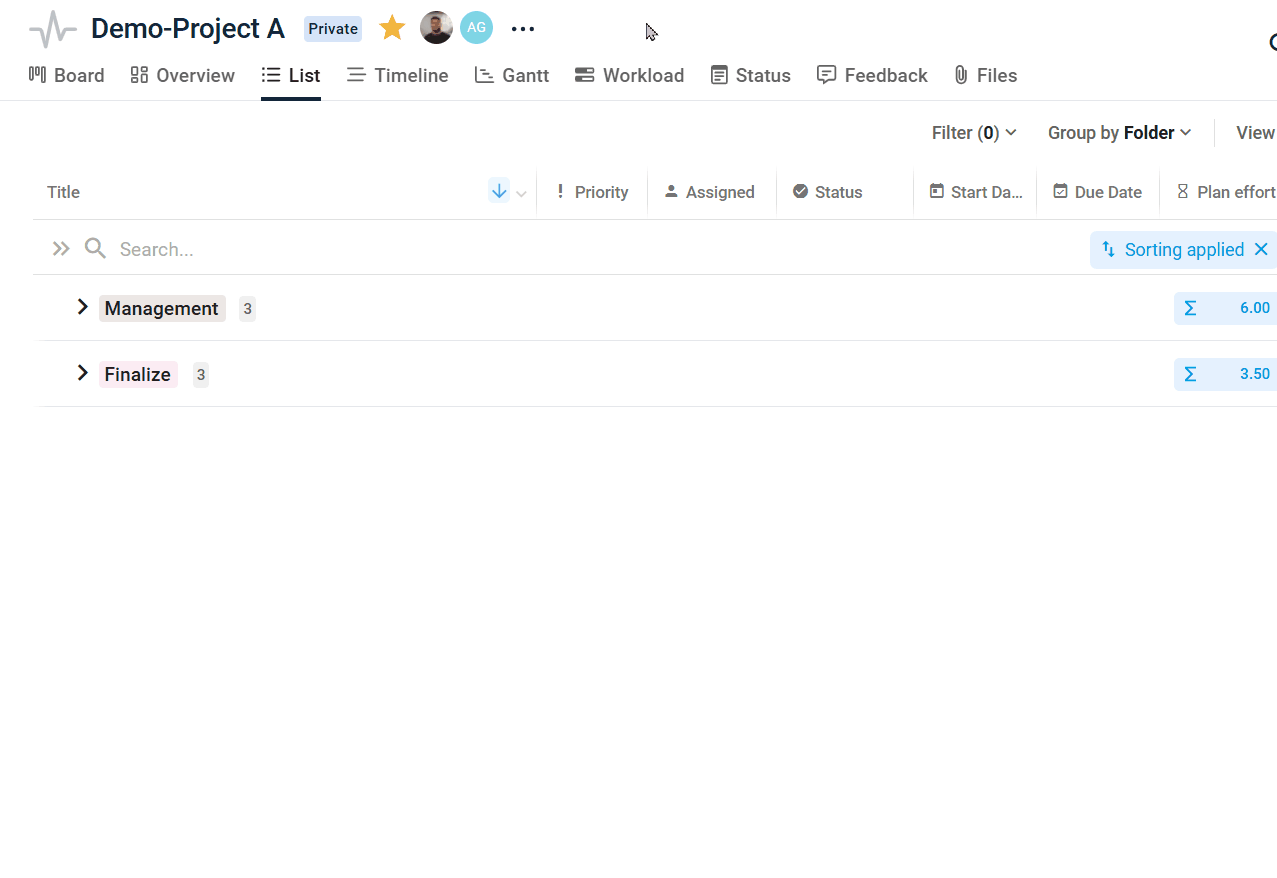This screenshot has height=878, width=1277.
Task: Click the Private visibility badge
Action: click(x=333, y=29)
